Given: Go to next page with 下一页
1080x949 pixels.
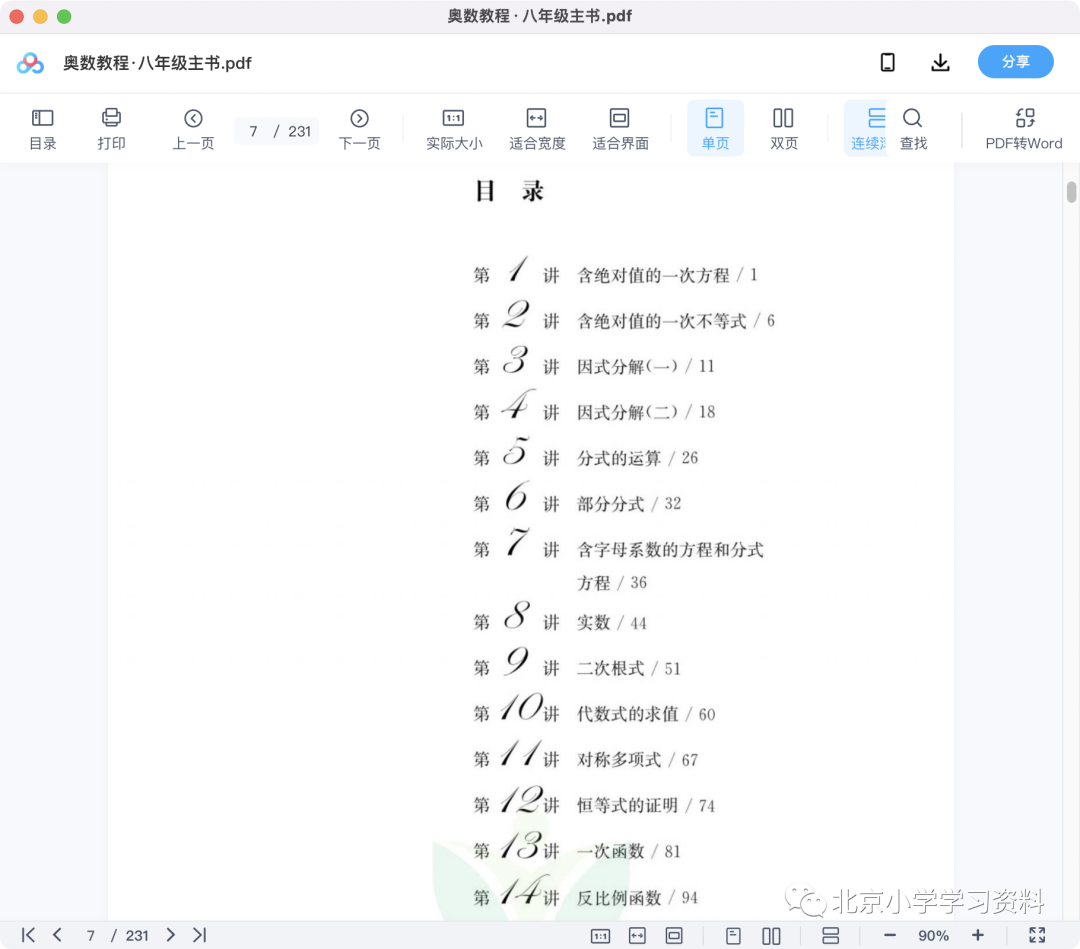Looking at the screenshot, I should 359,129.
